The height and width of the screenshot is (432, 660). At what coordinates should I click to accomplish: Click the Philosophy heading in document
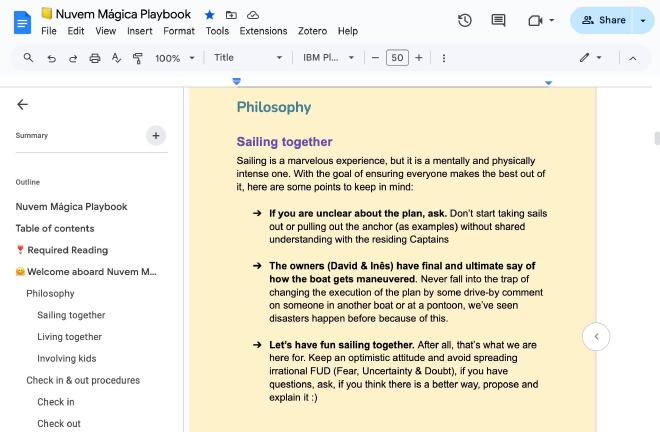coord(274,107)
